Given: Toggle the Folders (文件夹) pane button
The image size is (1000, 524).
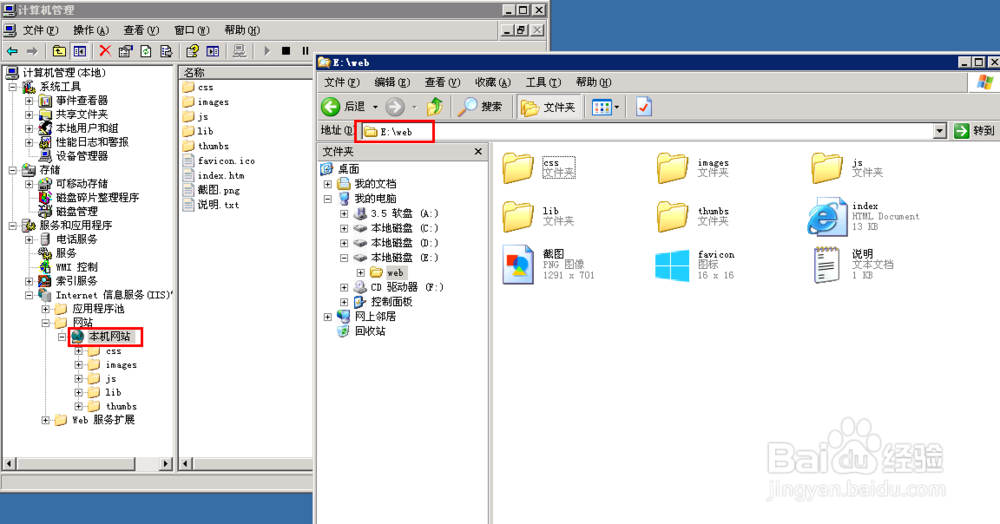Looking at the screenshot, I should tap(548, 106).
